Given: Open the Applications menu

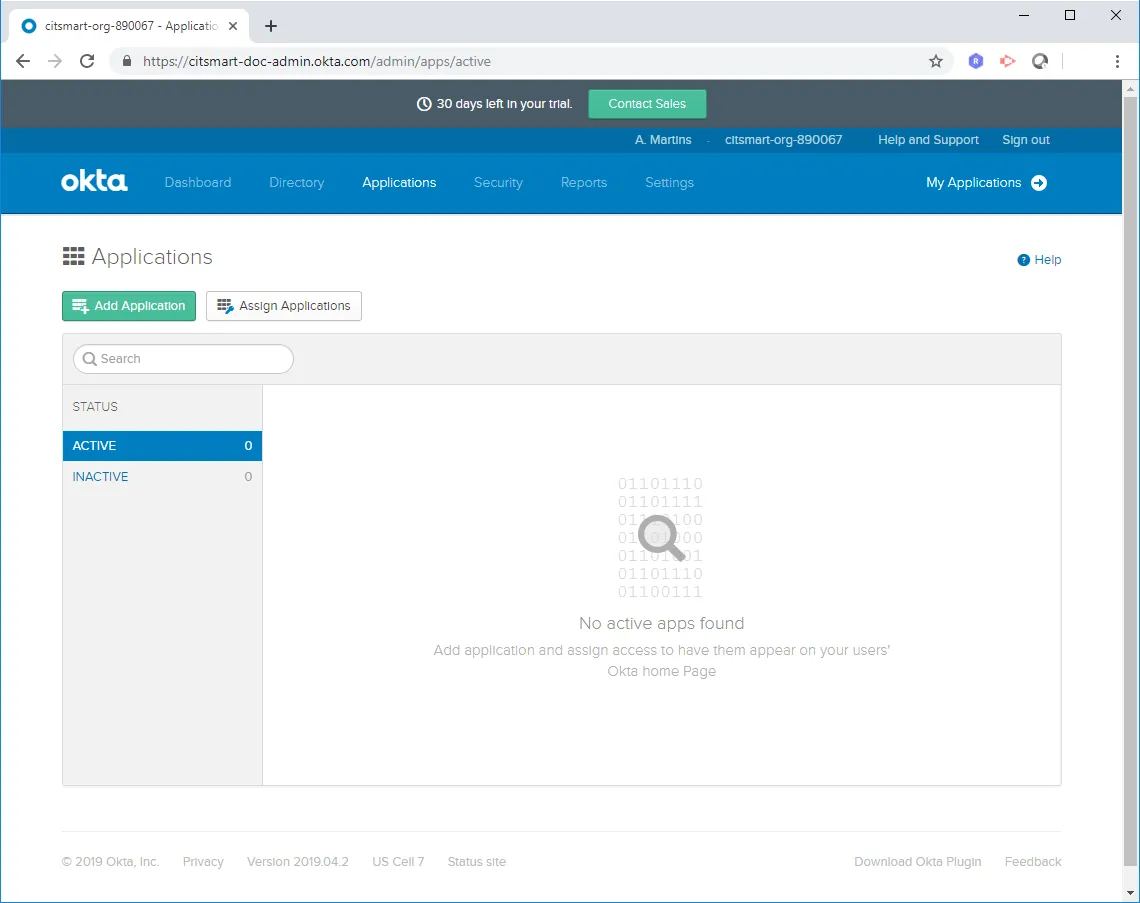Looking at the screenshot, I should pos(399,182).
